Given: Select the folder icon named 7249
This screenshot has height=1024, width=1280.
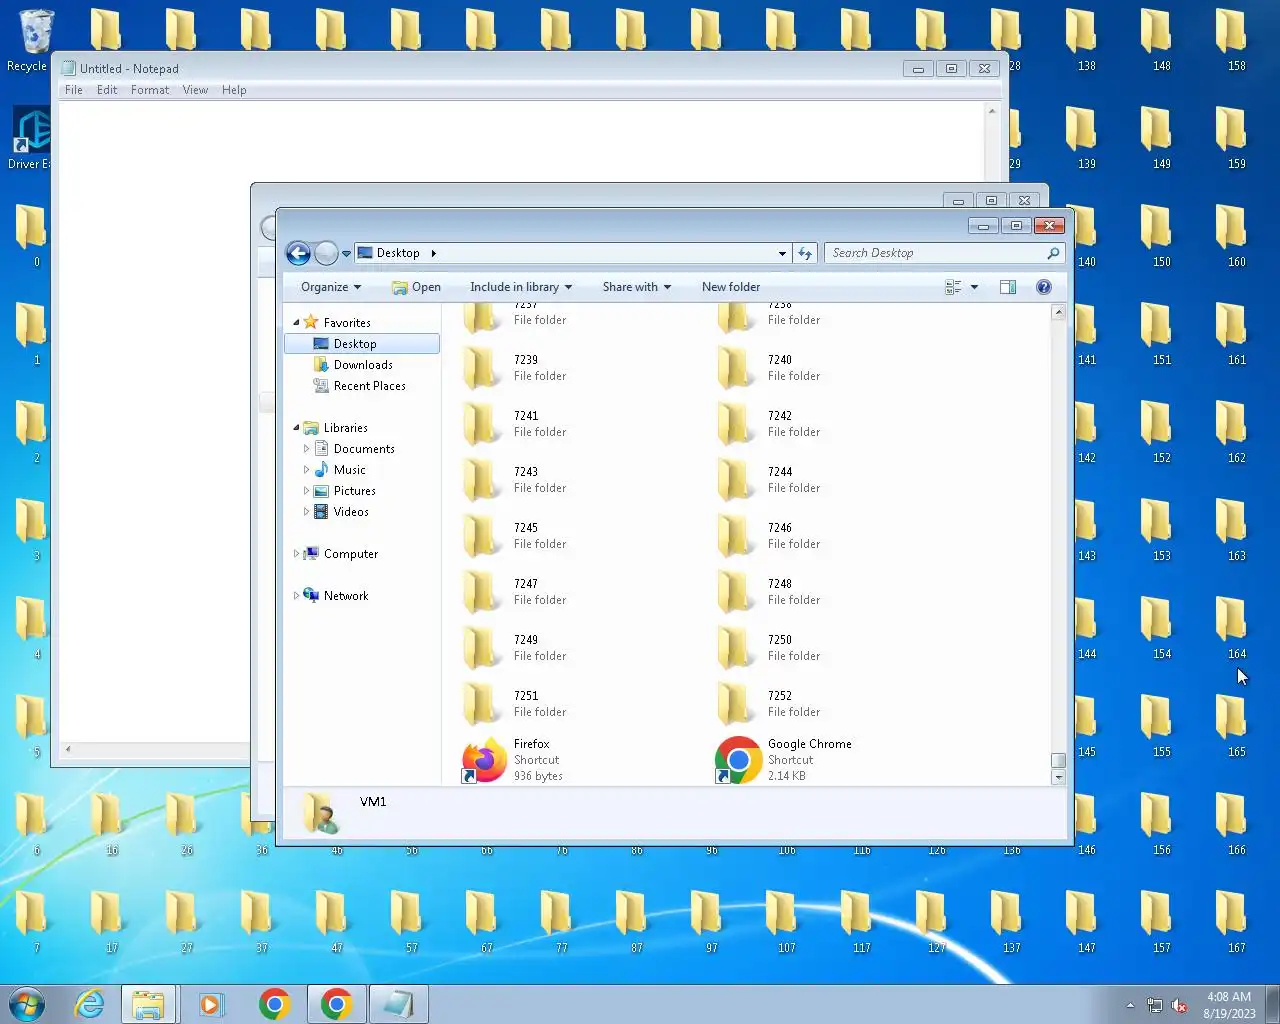Looking at the screenshot, I should coord(482,648).
